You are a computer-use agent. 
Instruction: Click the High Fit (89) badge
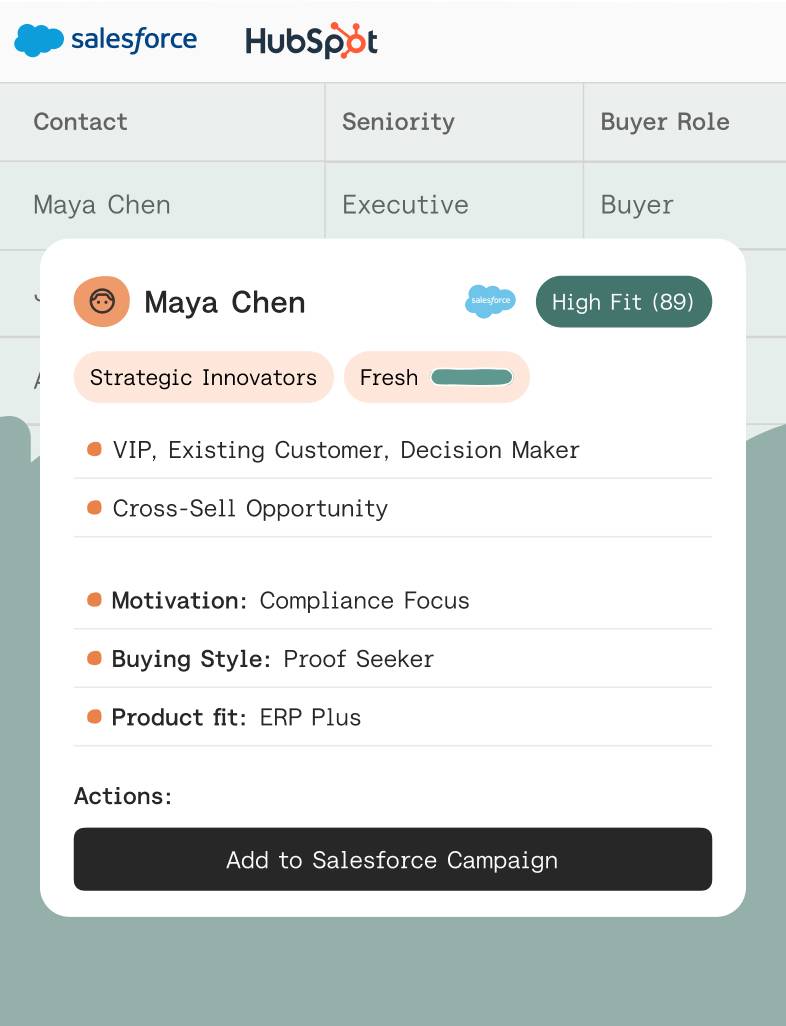click(624, 302)
